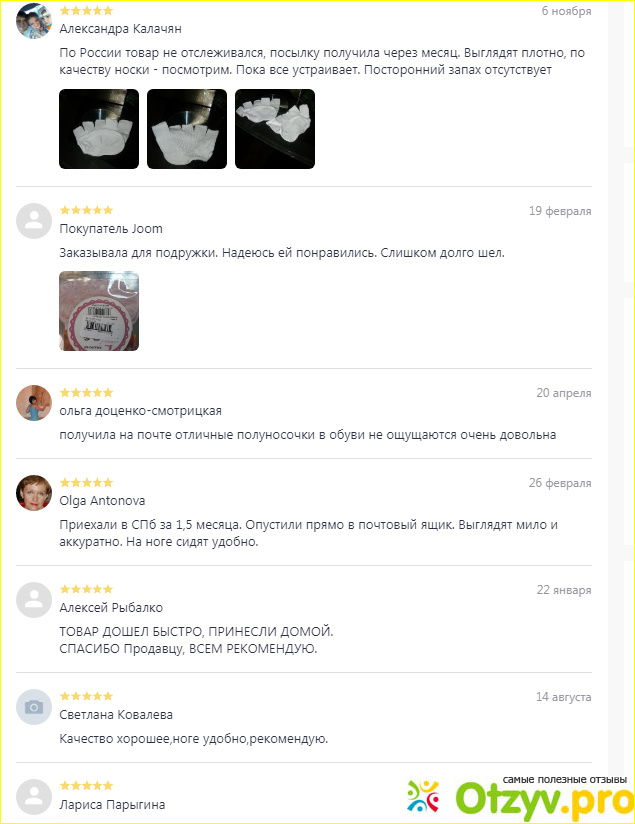
Task: Open the third photo showing two socks
Action: [275, 129]
